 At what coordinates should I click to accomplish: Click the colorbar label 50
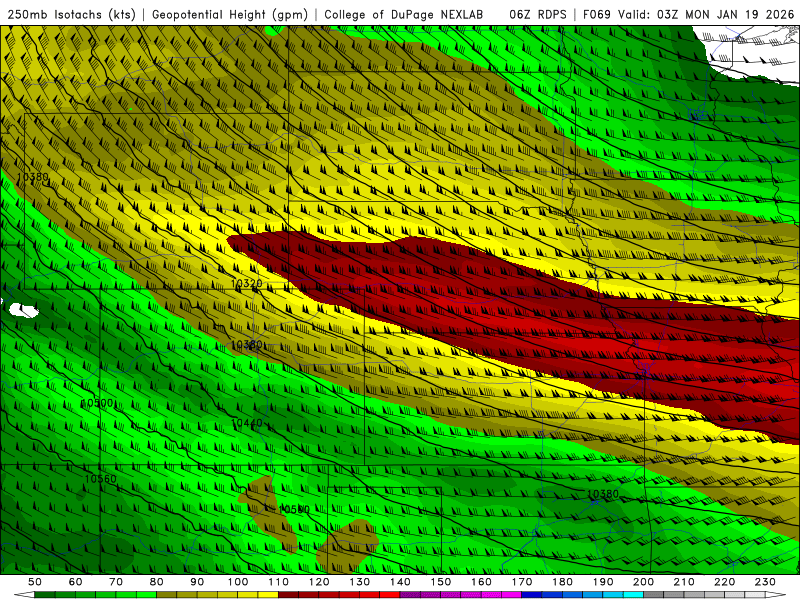point(35,582)
